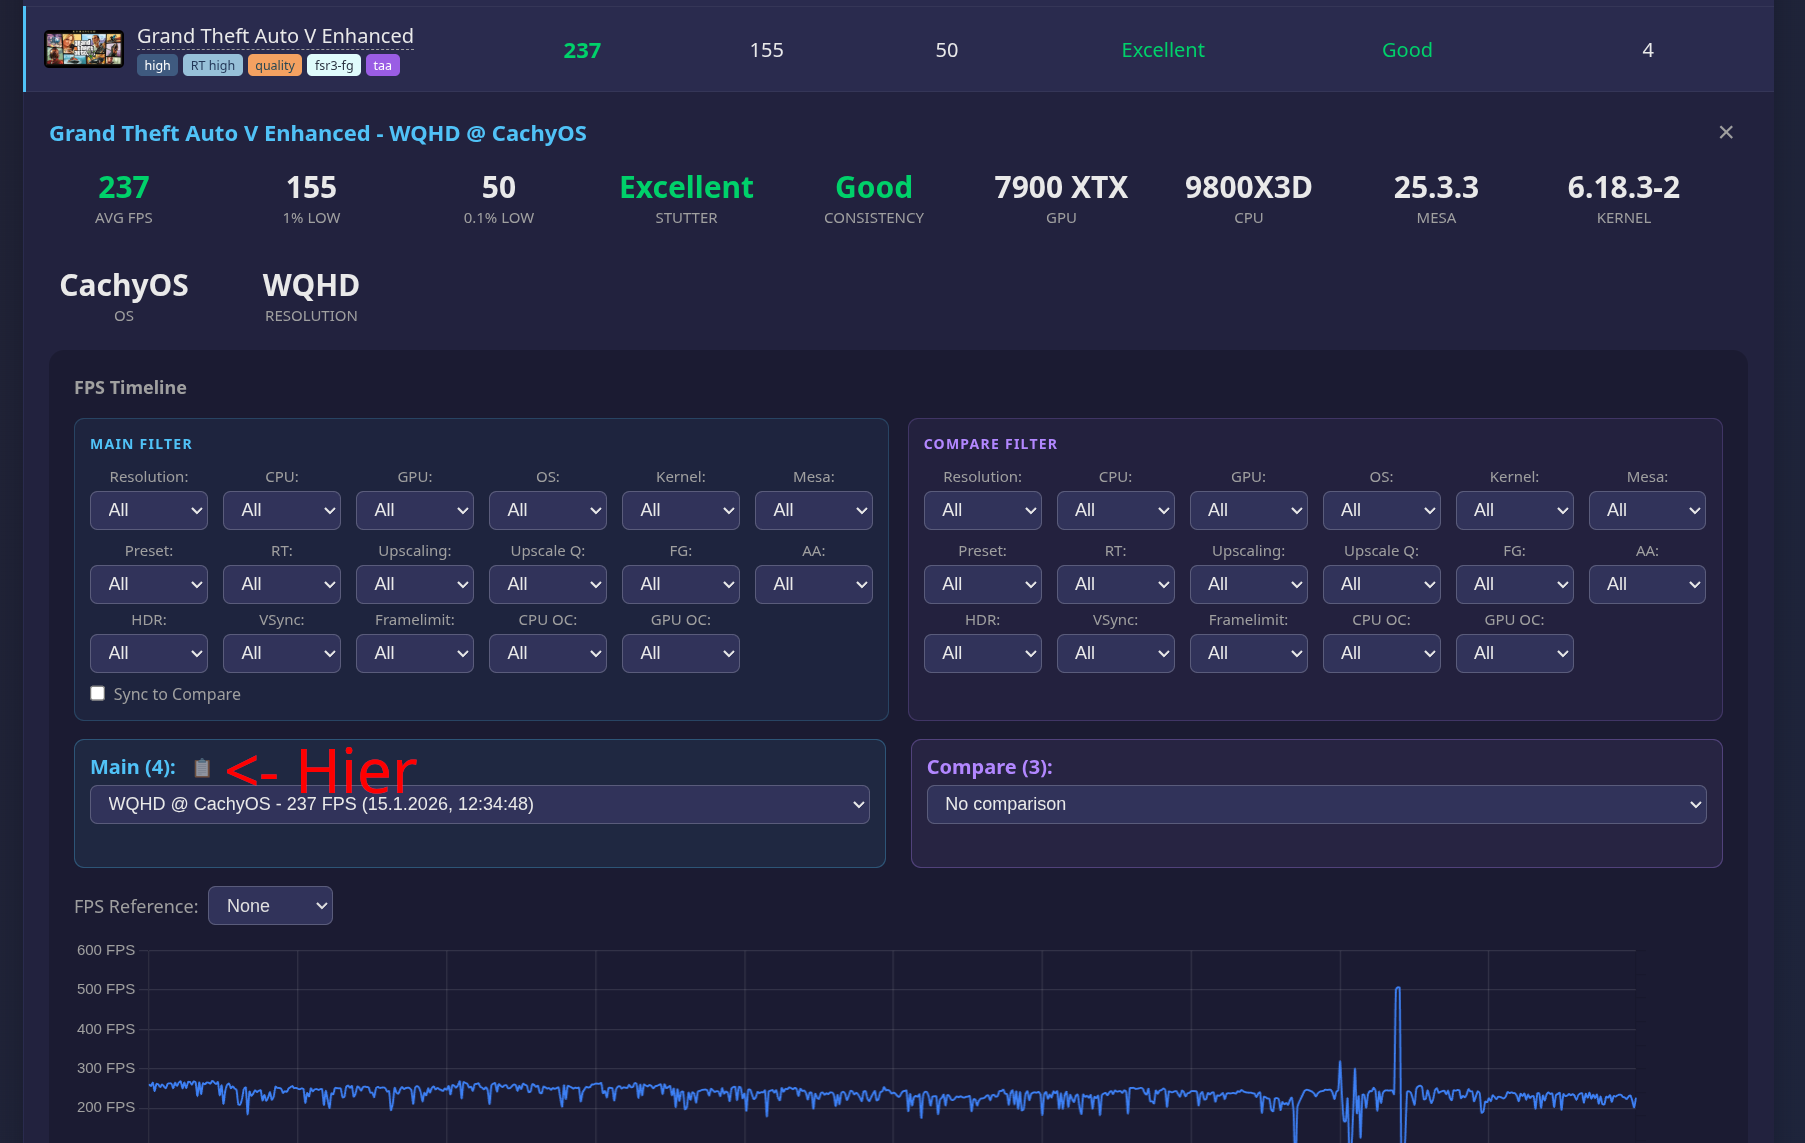
Task: Click the "fsr3-fg" frame generation badge
Action: [x=334, y=65]
